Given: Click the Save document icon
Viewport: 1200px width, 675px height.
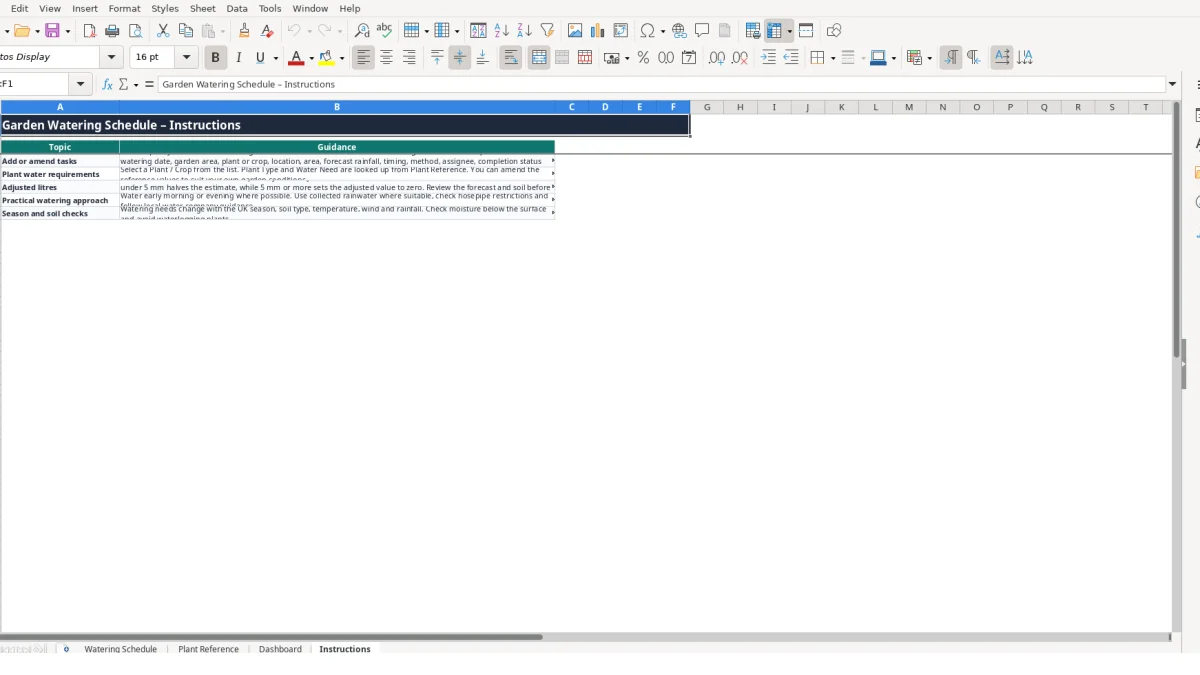Looking at the screenshot, I should 53,31.
